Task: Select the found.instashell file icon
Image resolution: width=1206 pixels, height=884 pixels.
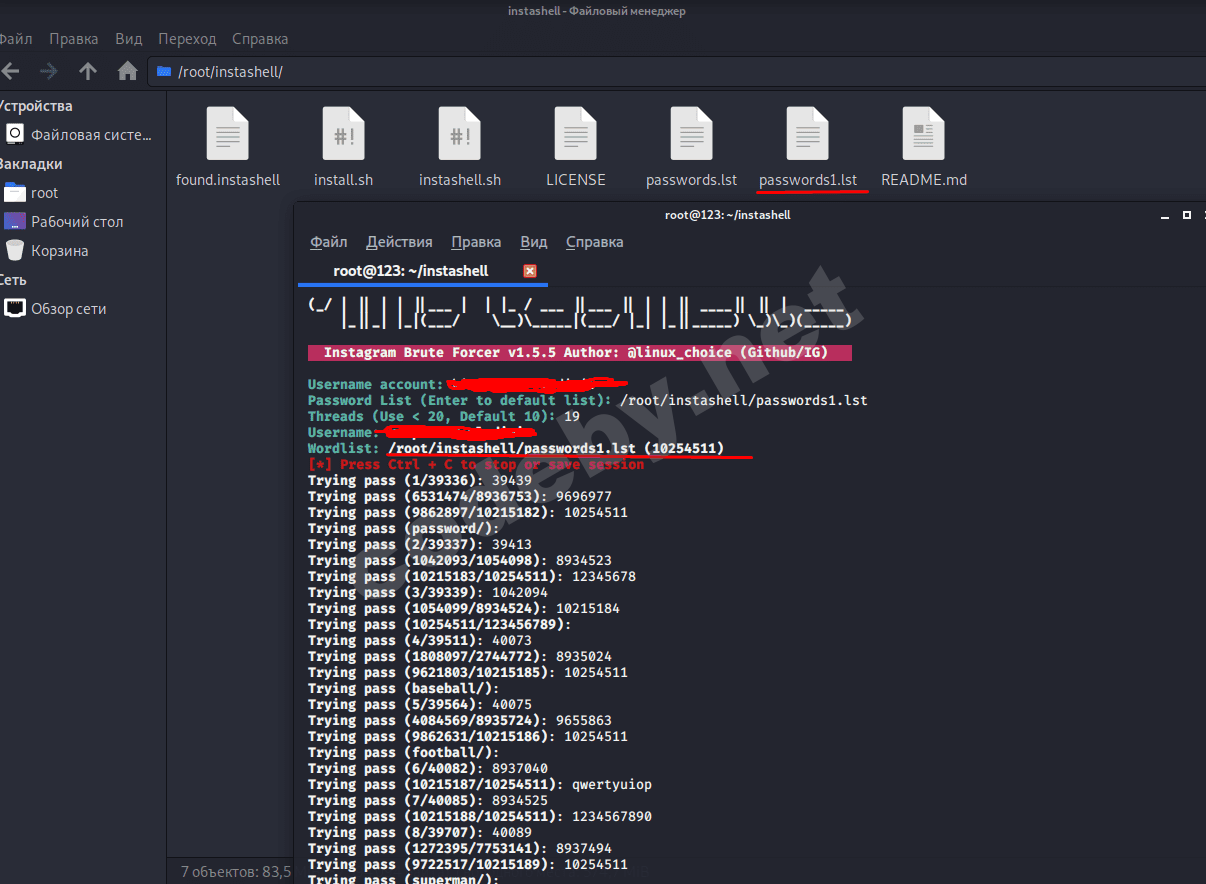Action: 228,133
